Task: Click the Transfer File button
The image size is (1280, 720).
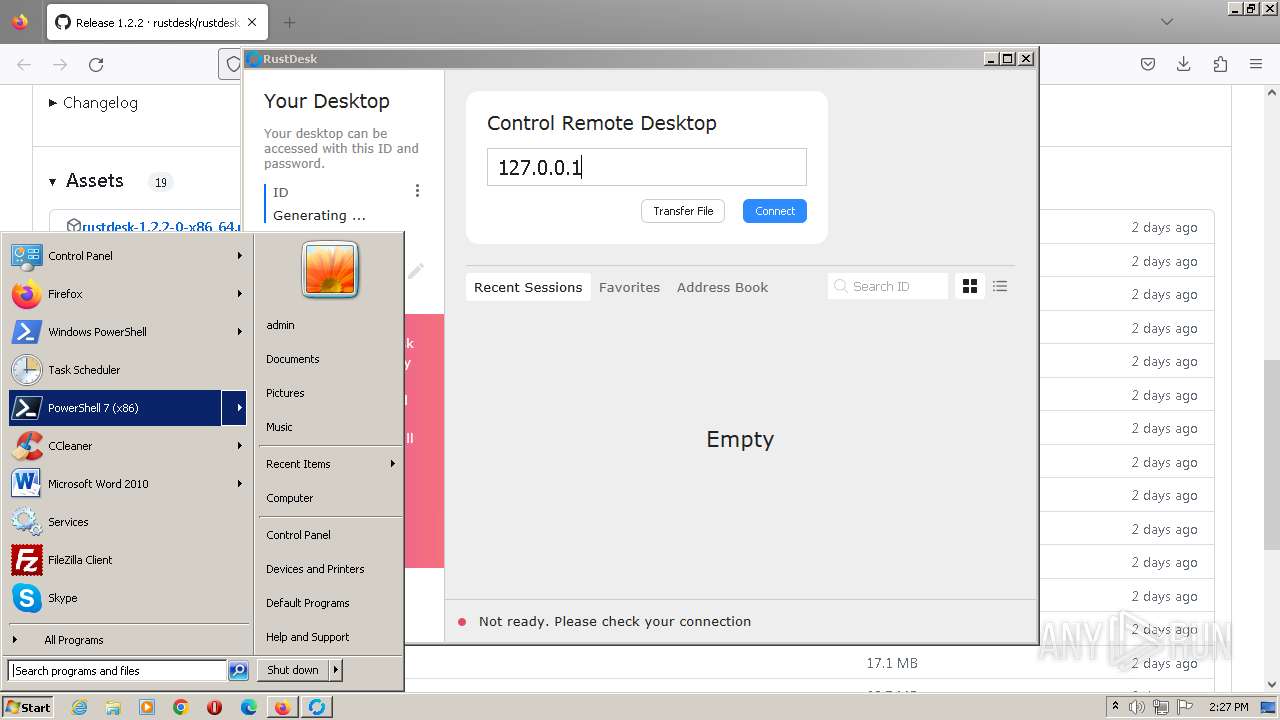Action: [x=683, y=211]
